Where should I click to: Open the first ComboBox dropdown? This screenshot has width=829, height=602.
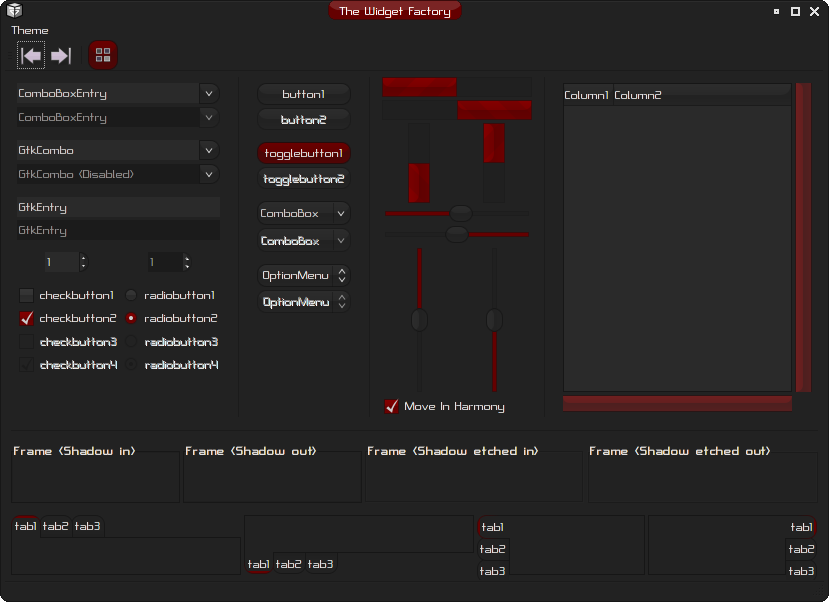[303, 214]
